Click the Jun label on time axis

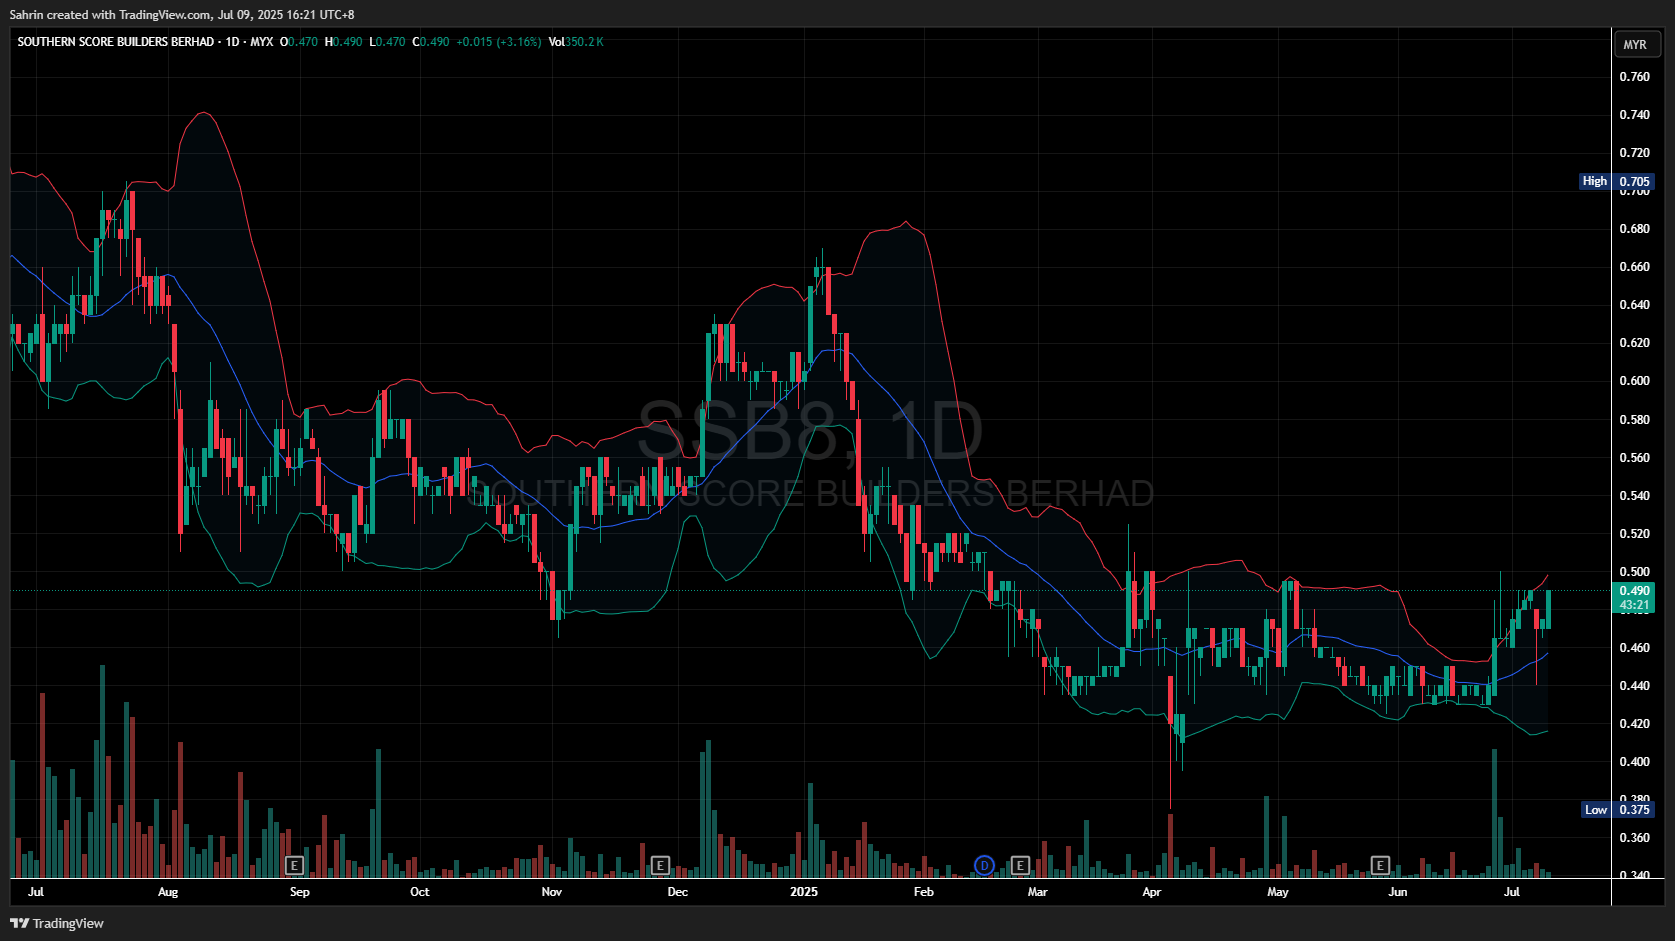(x=1398, y=892)
